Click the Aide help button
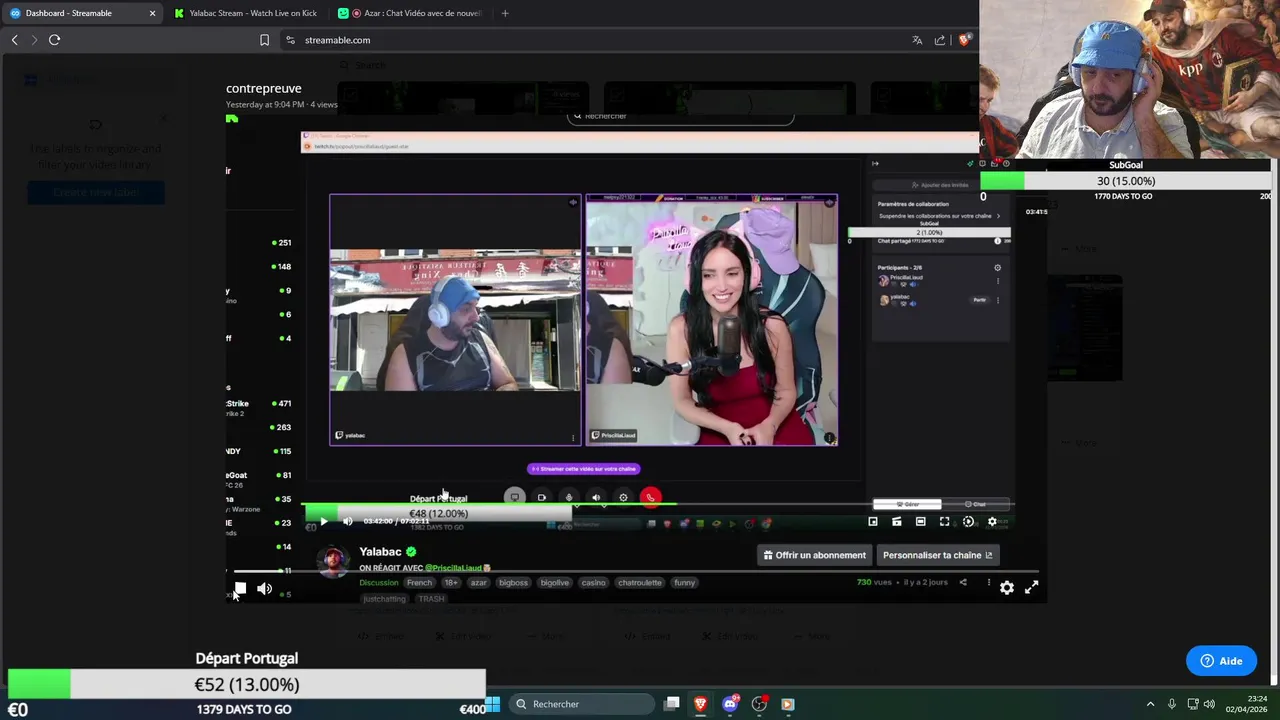1280x720 pixels. [x=1221, y=661]
